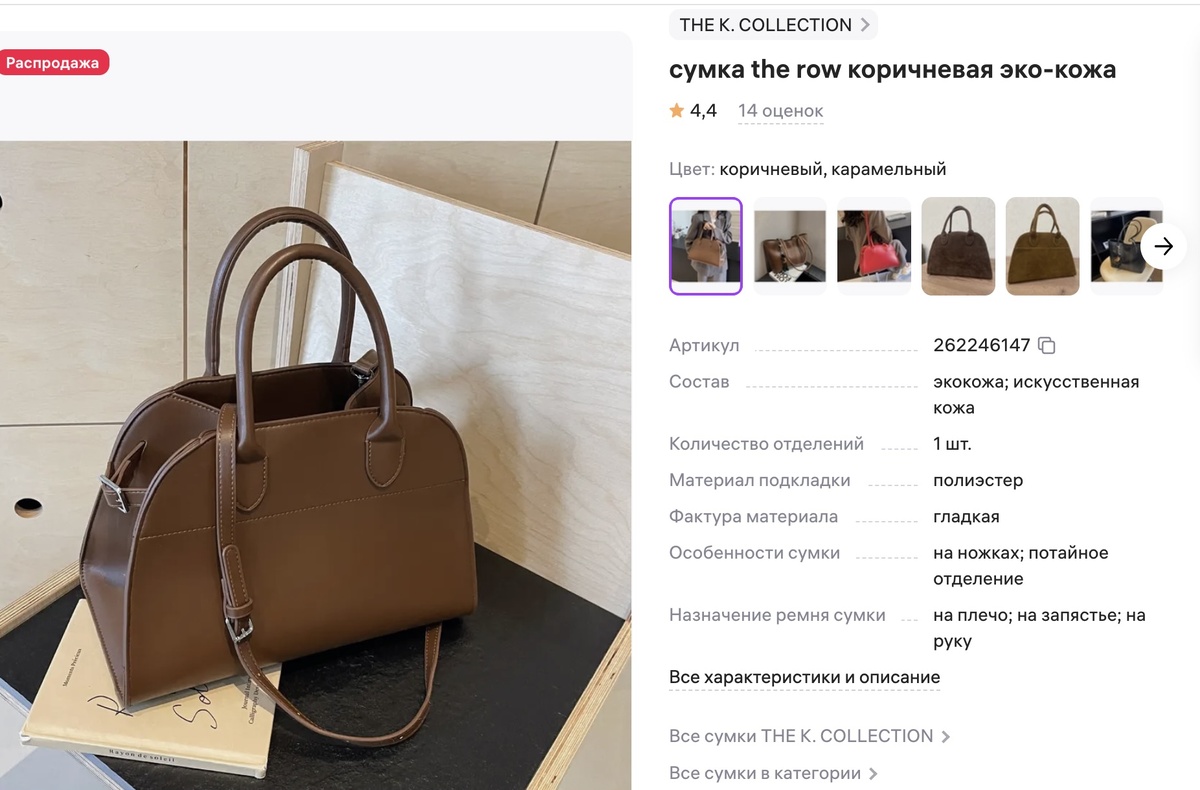Select the red bag color thumbnail
Viewport: 1200px width, 790px height.
874,246
